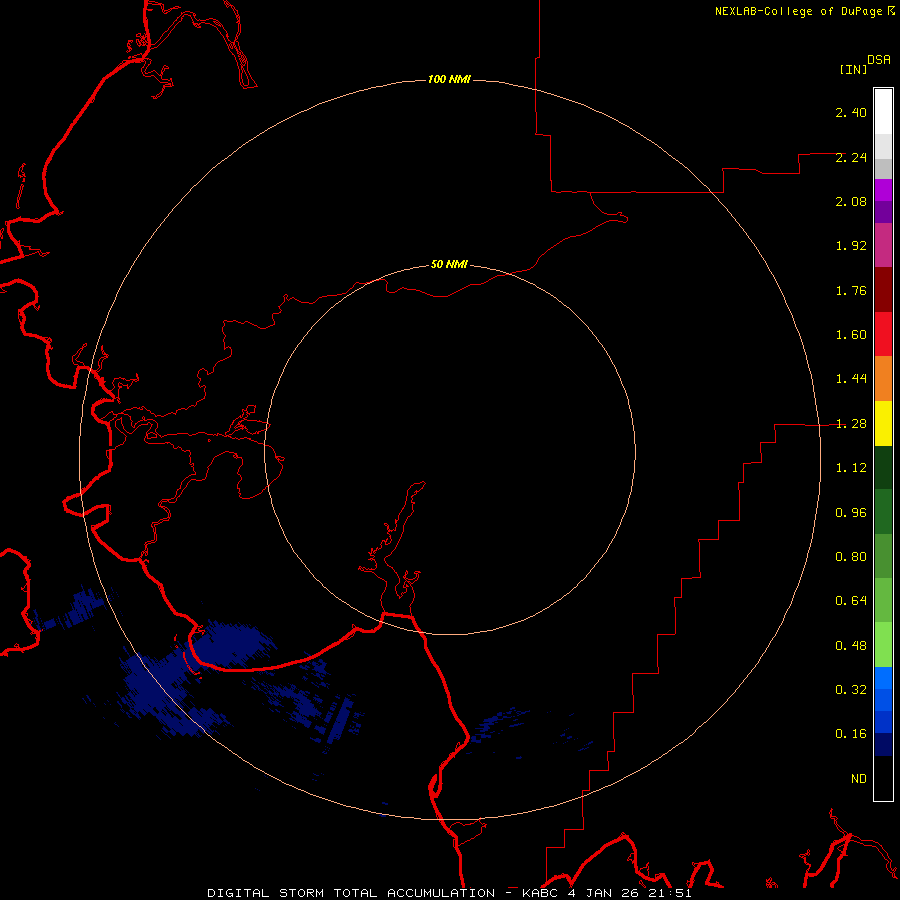This screenshot has height=900, width=900.
Task: Click the 2.24 legend value
Action: 851,157
